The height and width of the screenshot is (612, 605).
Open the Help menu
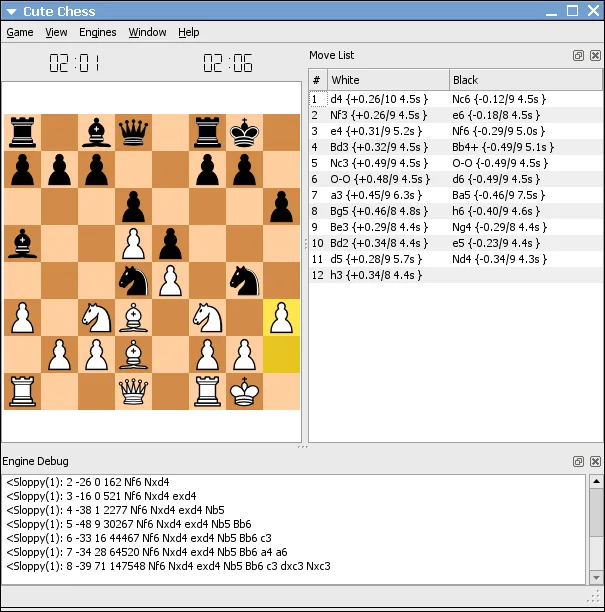pyautogui.click(x=189, y=32)
